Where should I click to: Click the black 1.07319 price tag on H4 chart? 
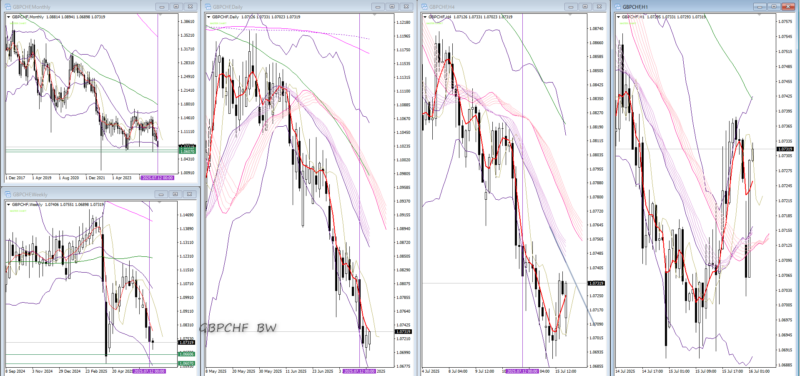[x=596, y=283]
